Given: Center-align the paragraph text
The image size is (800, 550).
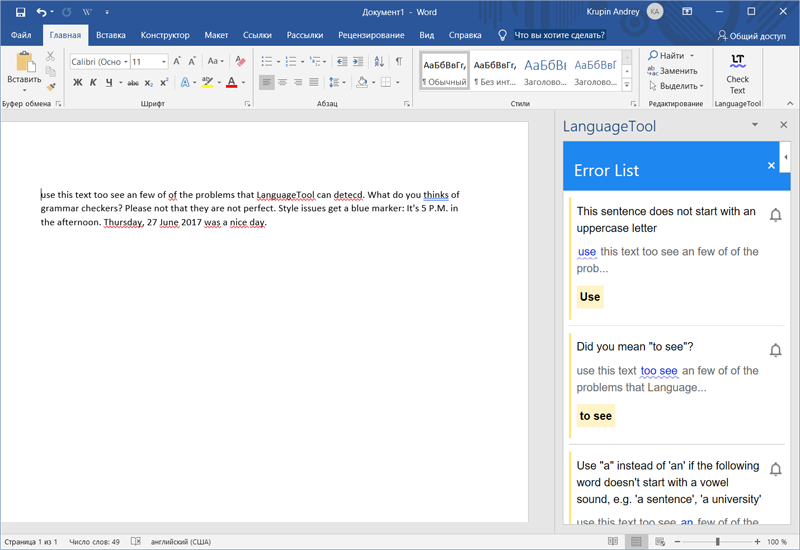Looking at the screenshot, I should pos(282,82).
